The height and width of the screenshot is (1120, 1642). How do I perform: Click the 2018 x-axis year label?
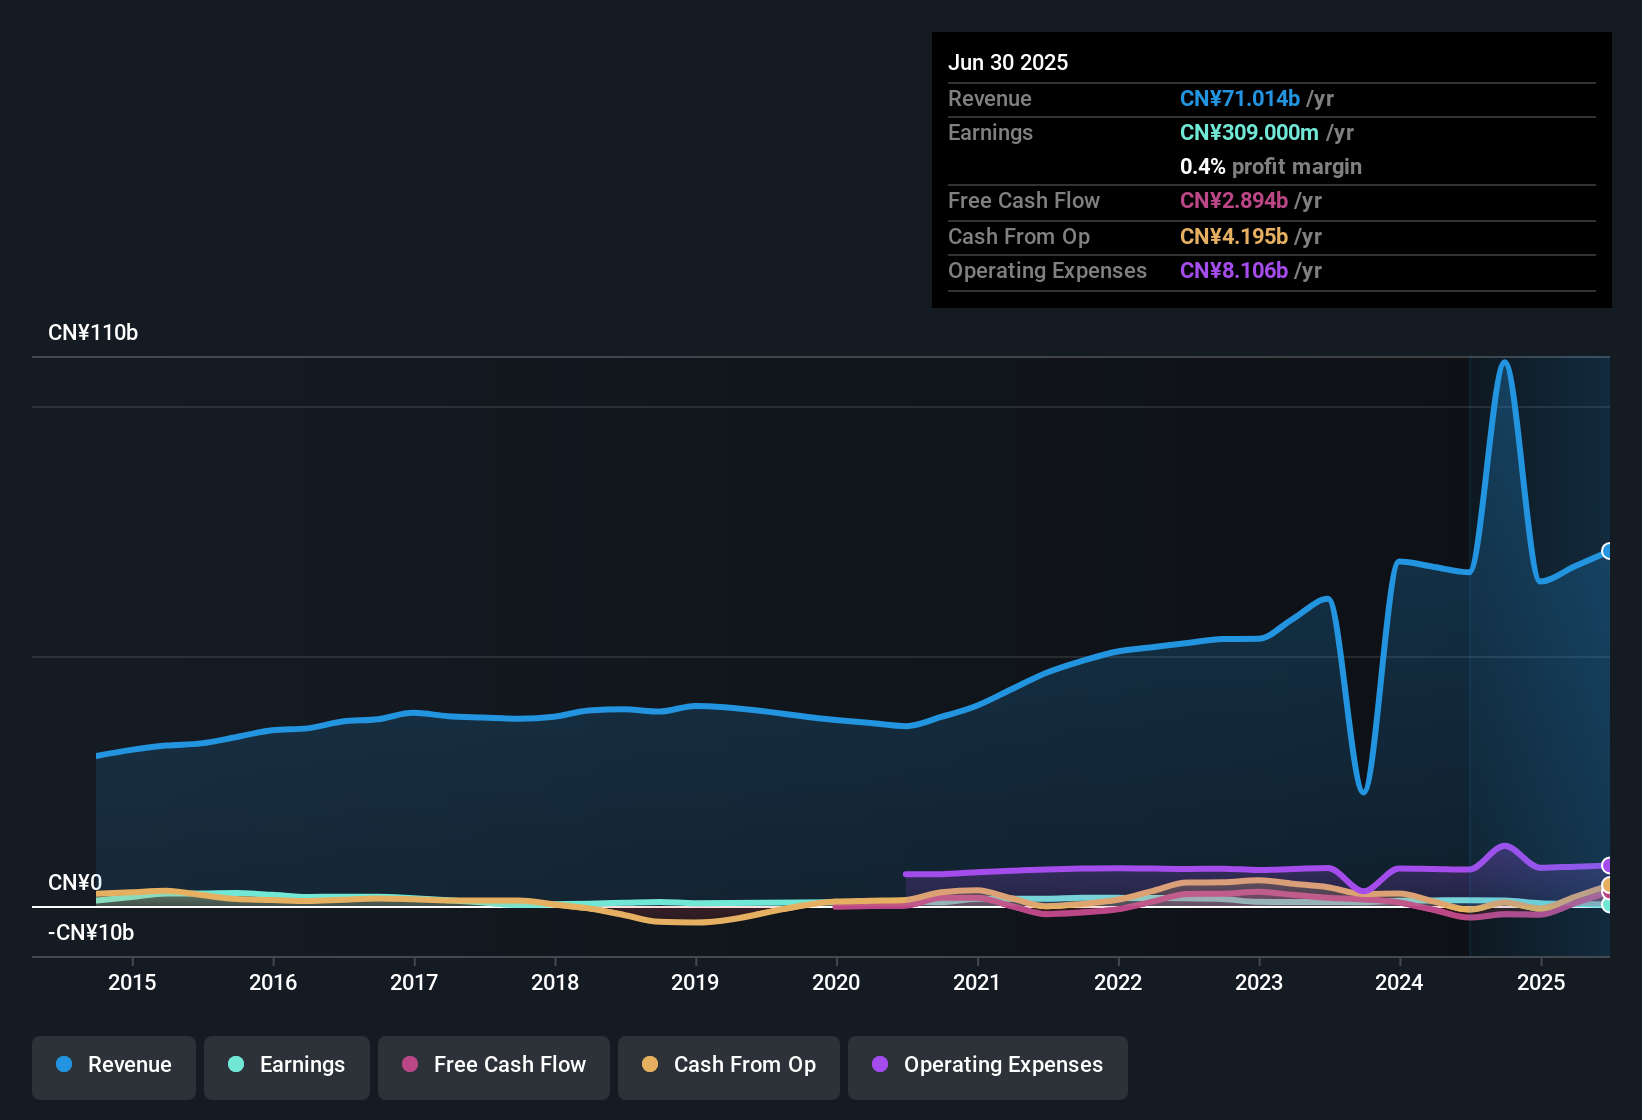click(x=555, y=982)
